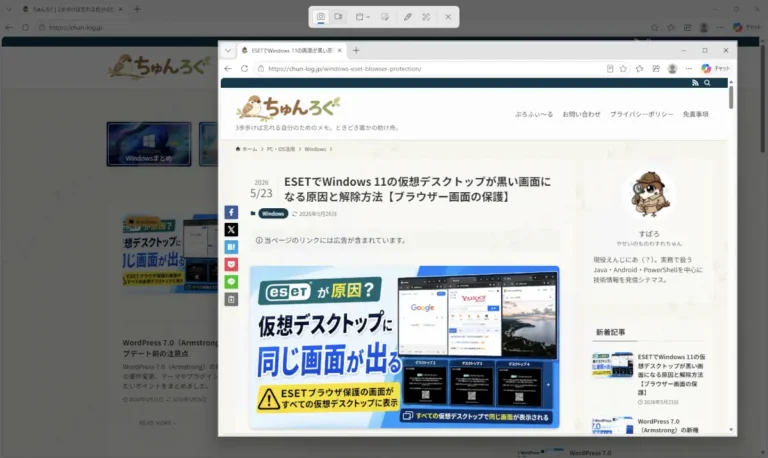Click the ホーム breadcrumb link
768x458 pixels.
click(x=246, y=149)
